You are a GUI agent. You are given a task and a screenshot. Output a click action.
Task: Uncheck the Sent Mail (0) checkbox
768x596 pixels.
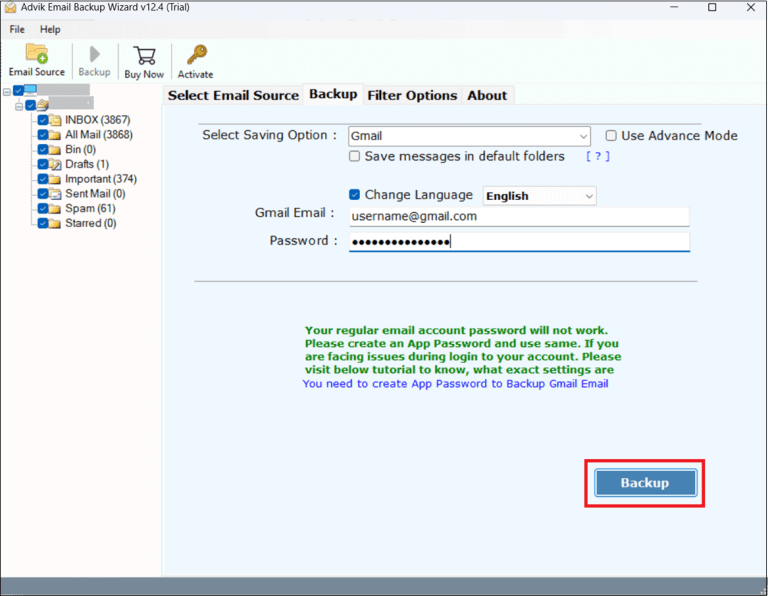click(x=43, y=193)
